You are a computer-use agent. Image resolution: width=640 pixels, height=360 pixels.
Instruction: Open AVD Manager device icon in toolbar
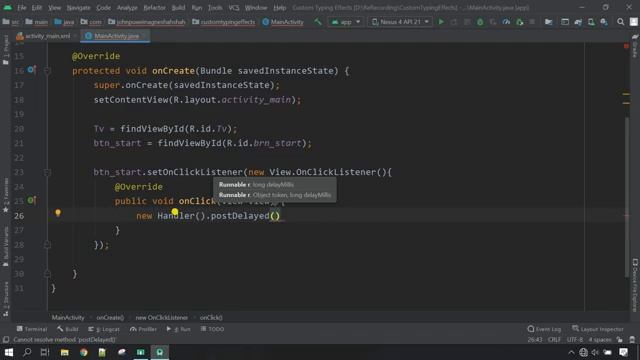pos(591,22)
